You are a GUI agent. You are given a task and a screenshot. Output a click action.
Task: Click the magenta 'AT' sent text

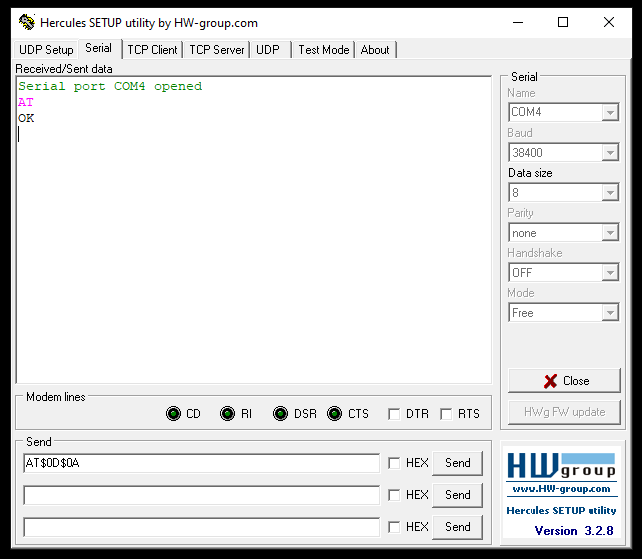point(25,102)
